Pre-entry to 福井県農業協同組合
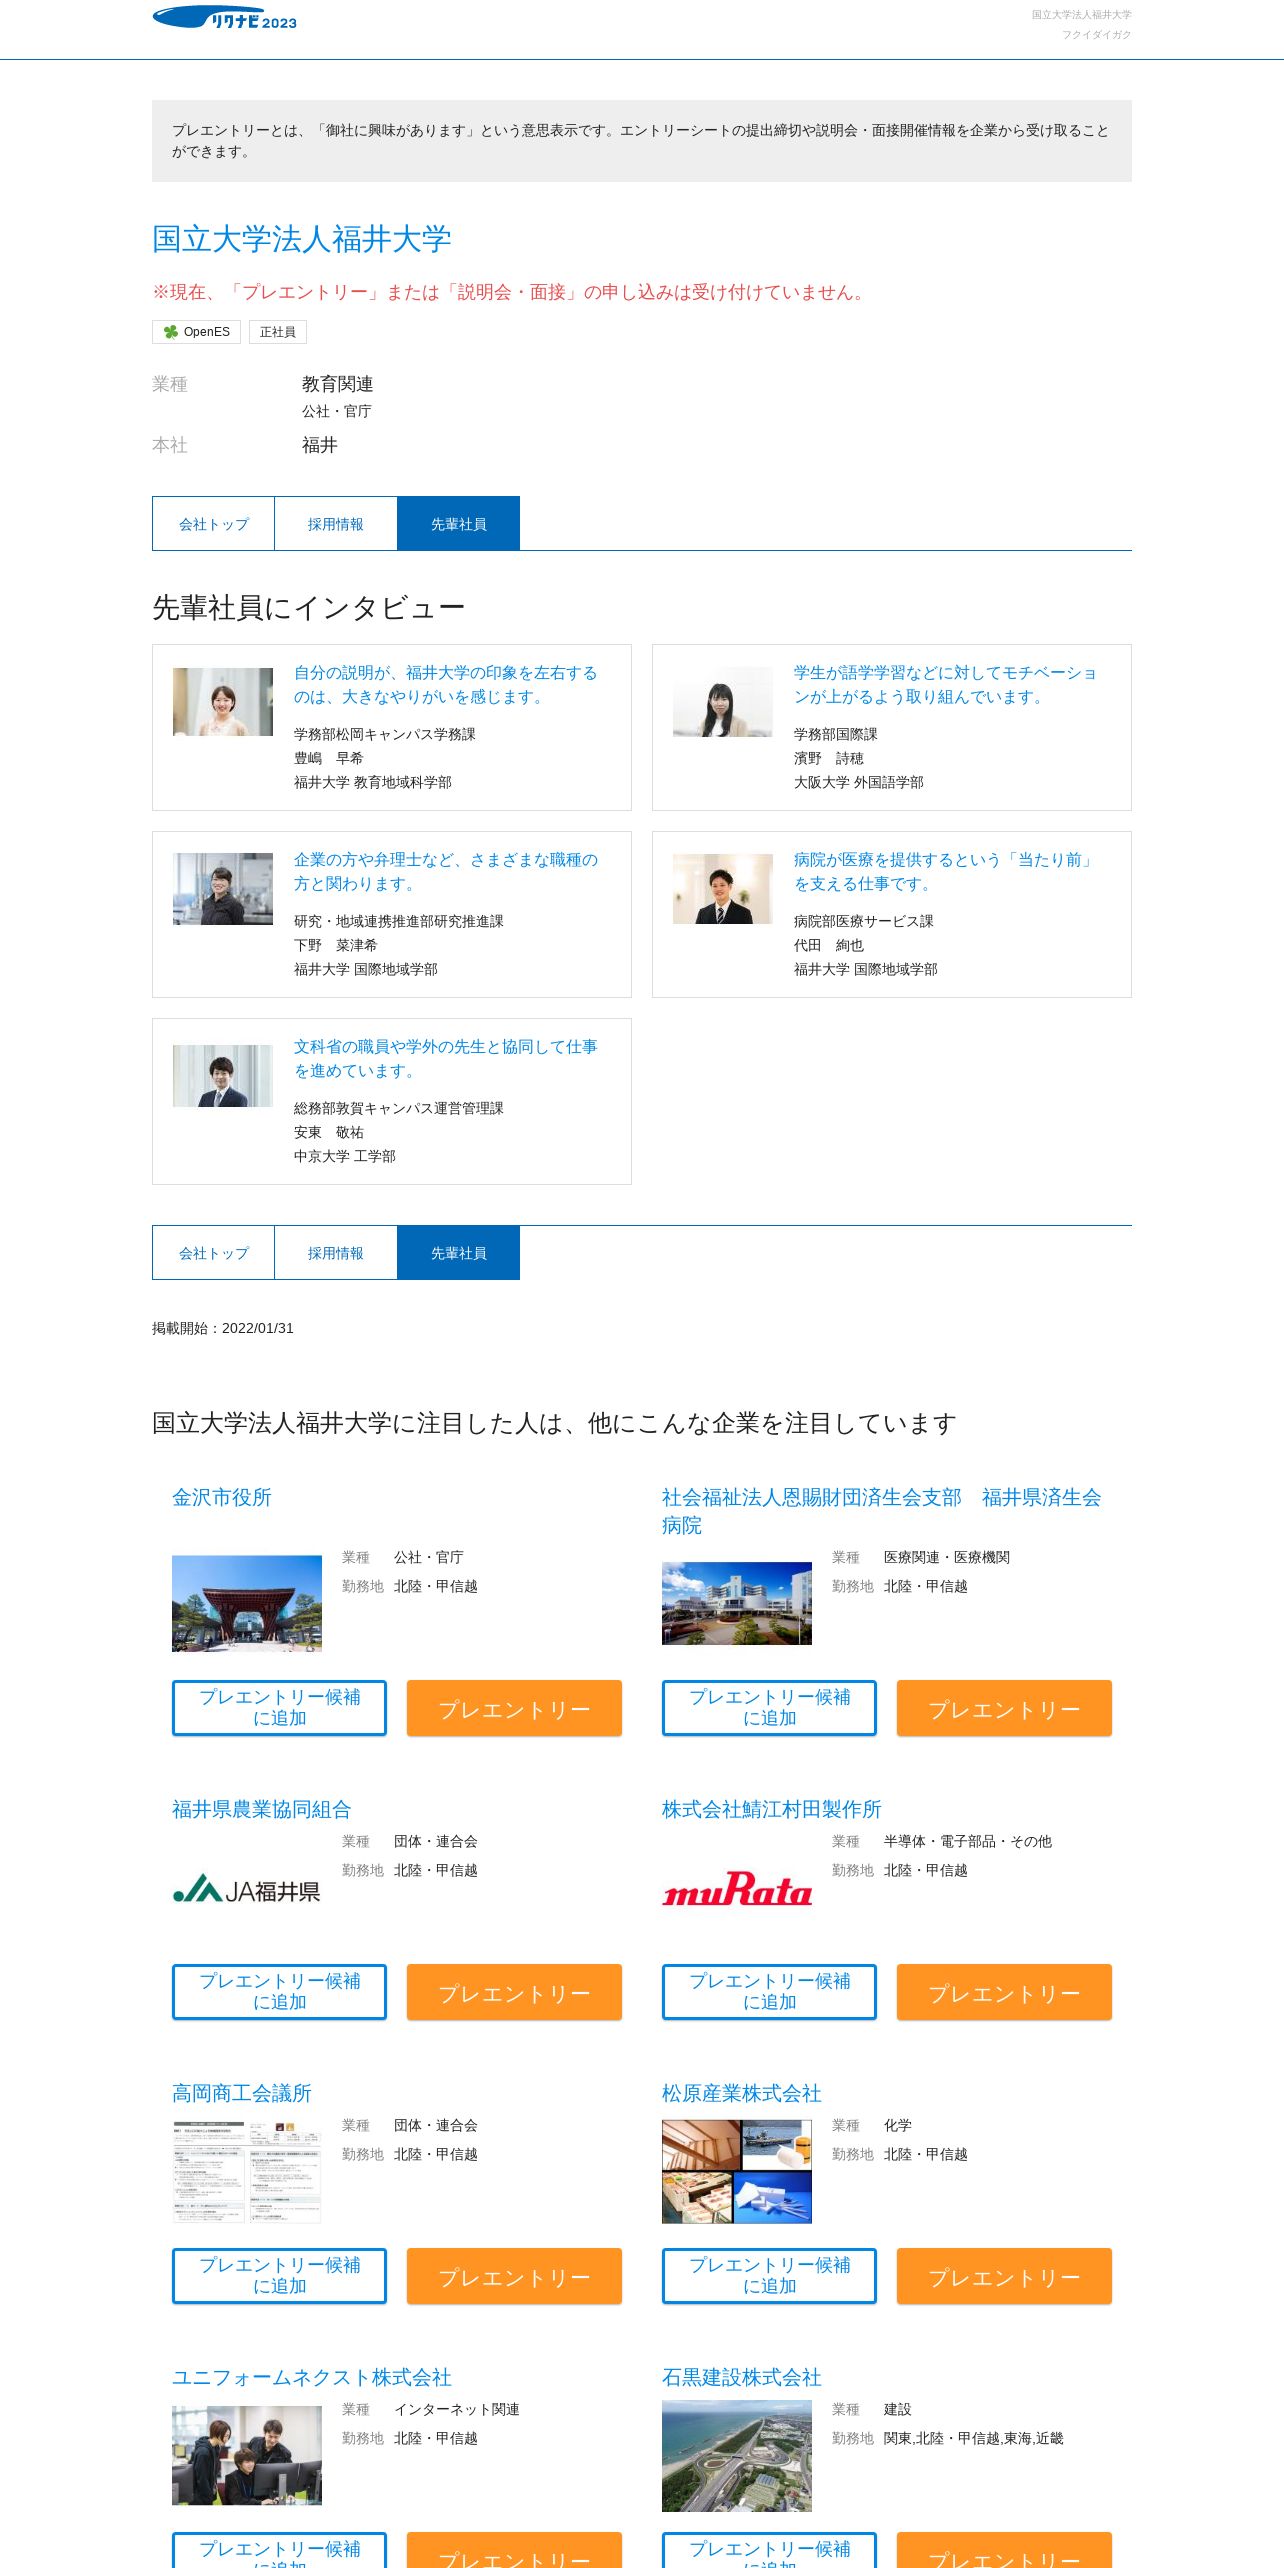 tap(514, 1992)
